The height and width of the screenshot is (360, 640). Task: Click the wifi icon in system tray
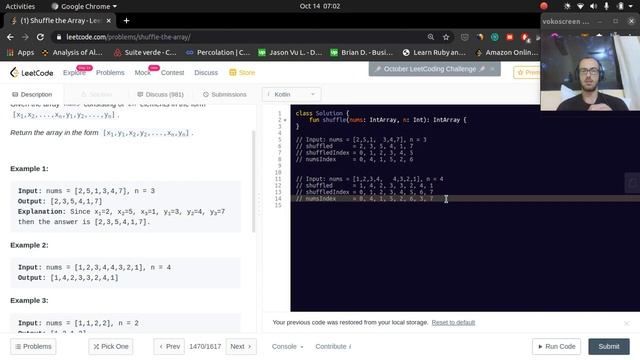click(580, 6)
